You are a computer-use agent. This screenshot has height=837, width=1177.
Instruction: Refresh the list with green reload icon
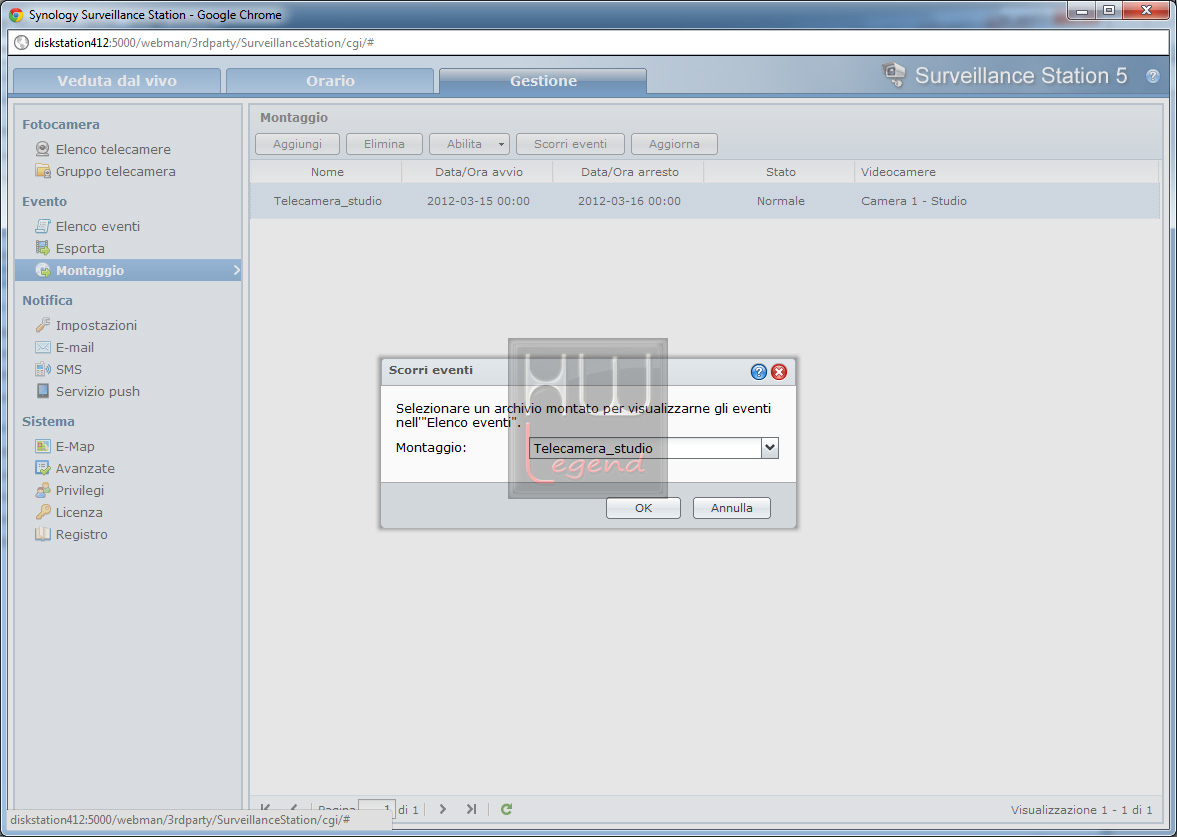pos(507,808)
